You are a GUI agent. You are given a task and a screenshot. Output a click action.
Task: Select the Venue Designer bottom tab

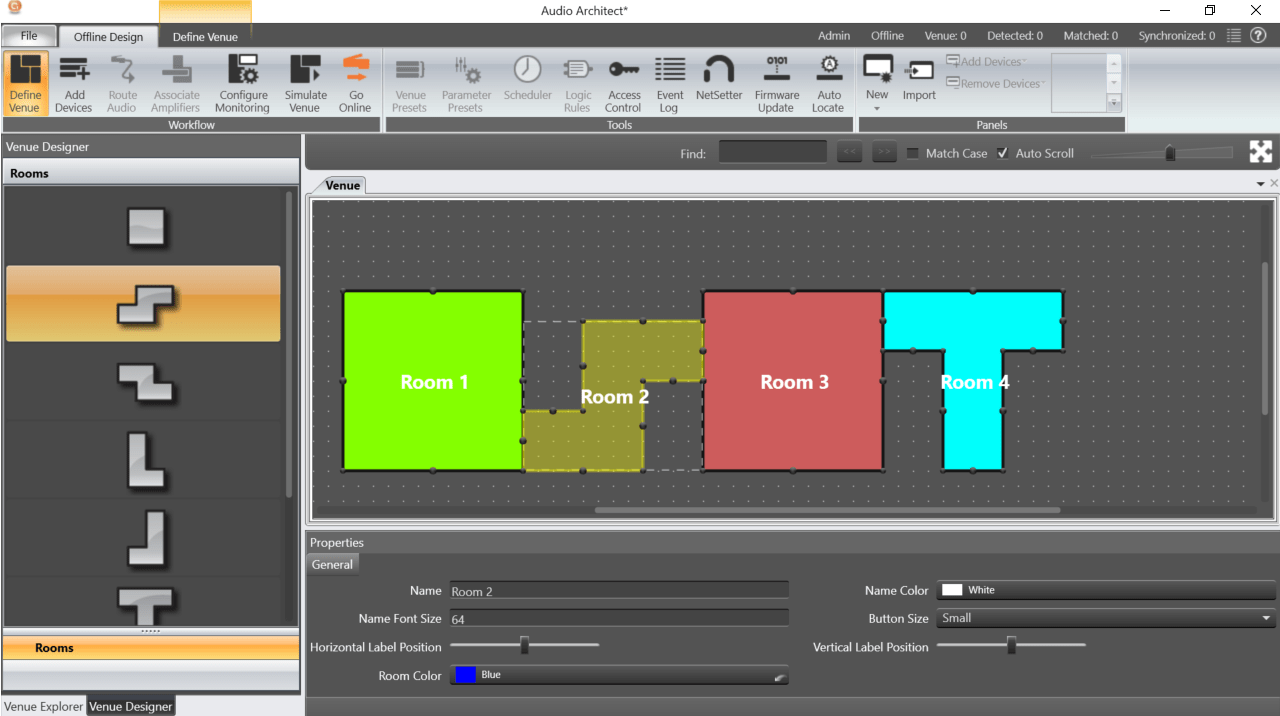(x=131, y=706)
